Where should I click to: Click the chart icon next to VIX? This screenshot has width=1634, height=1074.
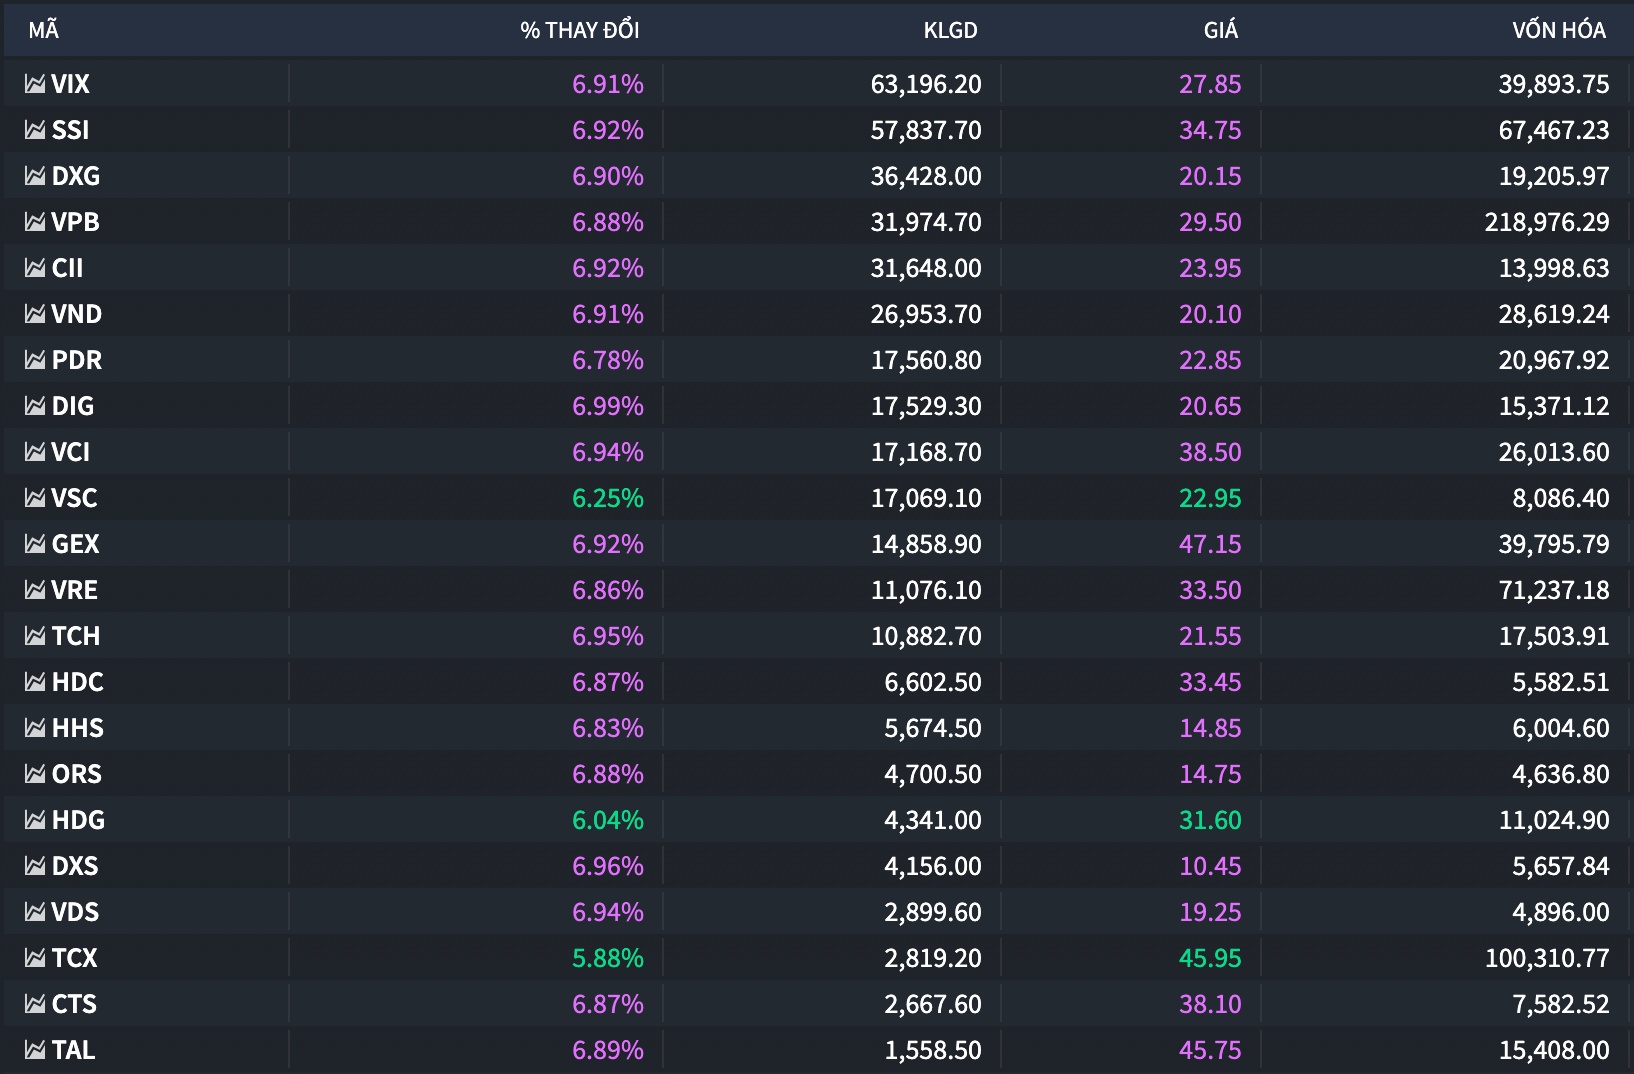click(x=35, y=84)
